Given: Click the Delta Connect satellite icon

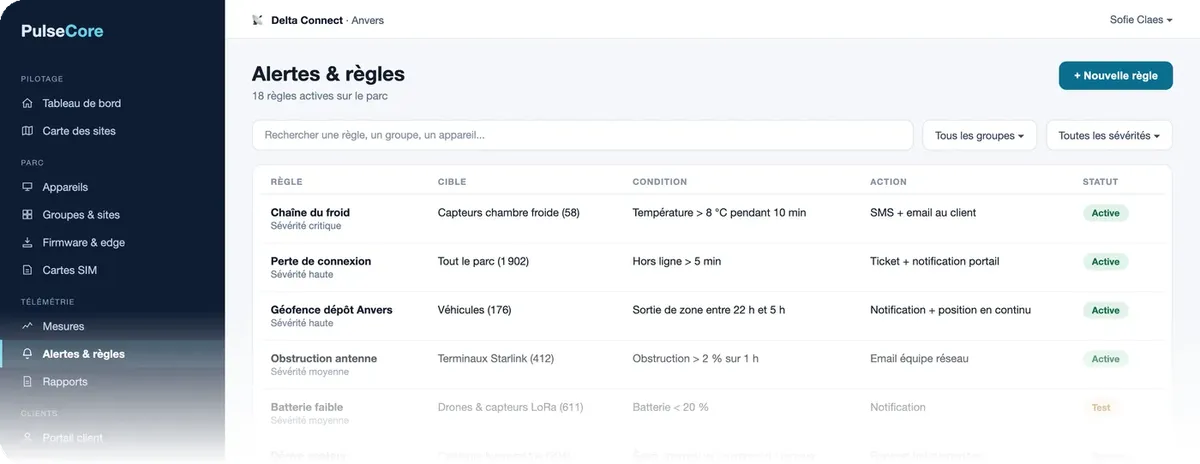Looking at the screenshot, I should pyautogui.click(x=258, y=20).
